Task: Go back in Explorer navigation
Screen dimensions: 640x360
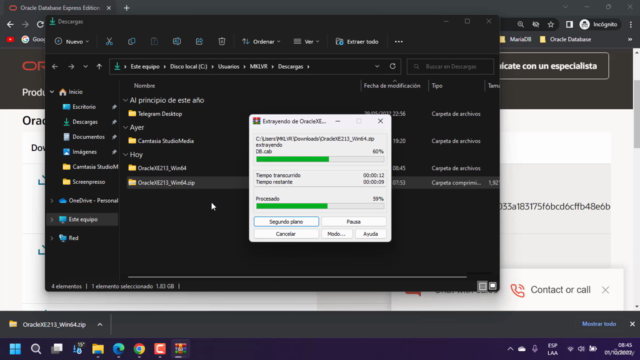Action: pos(55,67)
